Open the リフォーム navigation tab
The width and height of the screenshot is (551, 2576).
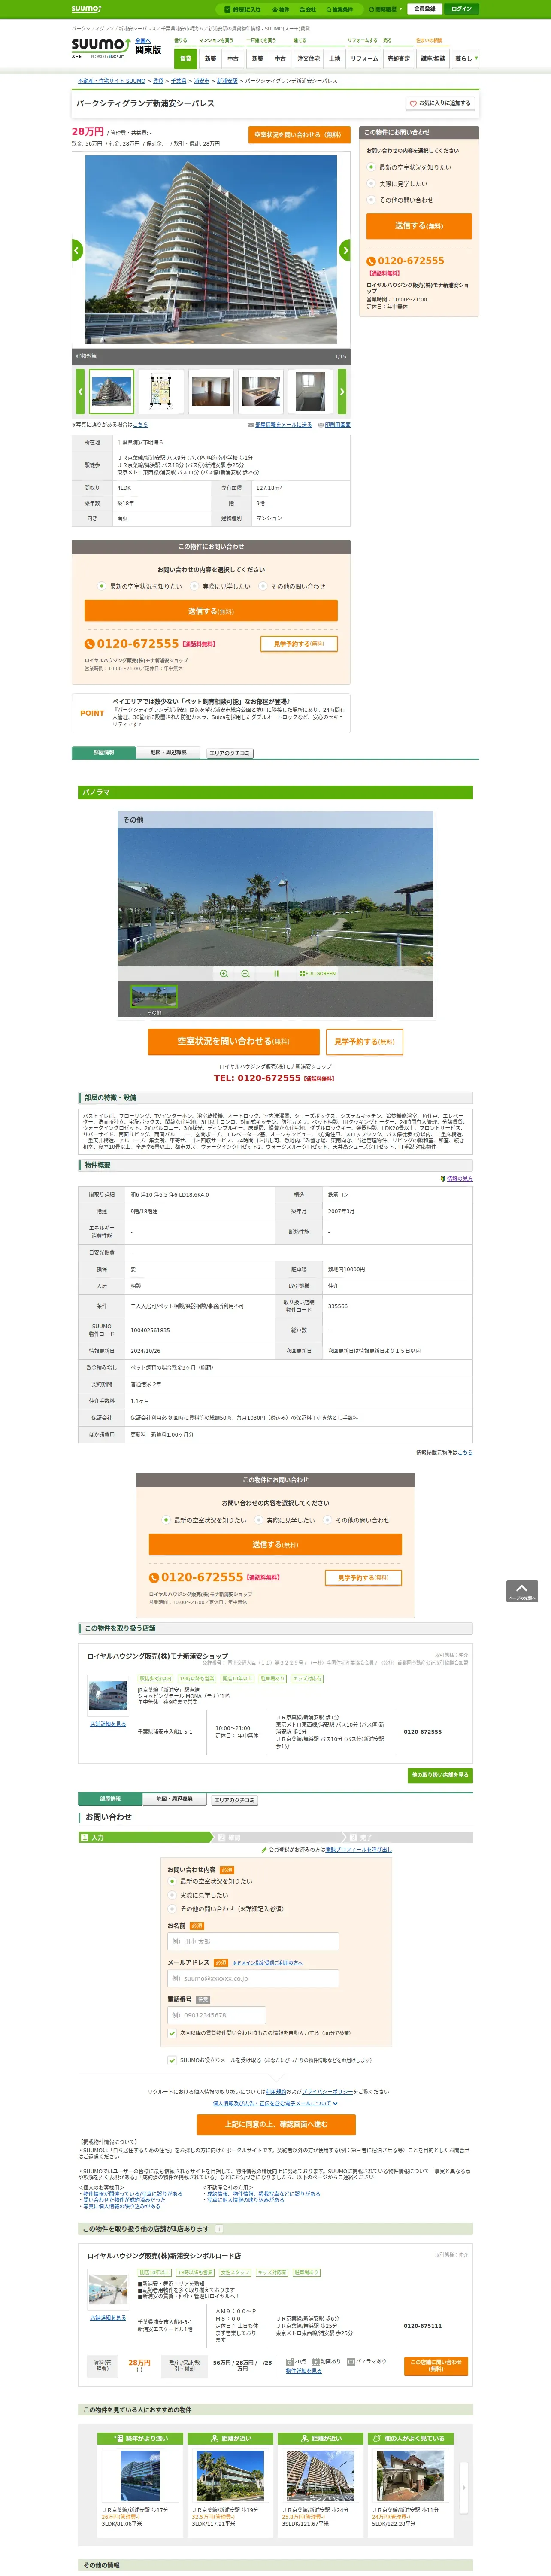coord(364,58)
